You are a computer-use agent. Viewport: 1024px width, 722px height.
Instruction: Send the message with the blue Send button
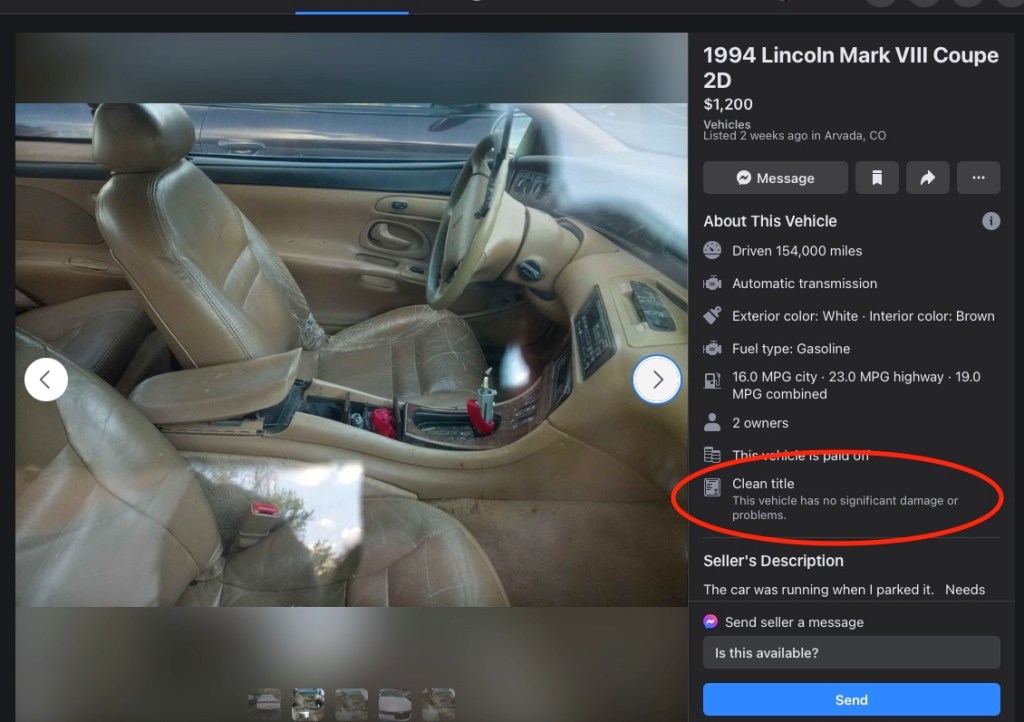pyautogui.click(x=851, y=699)
